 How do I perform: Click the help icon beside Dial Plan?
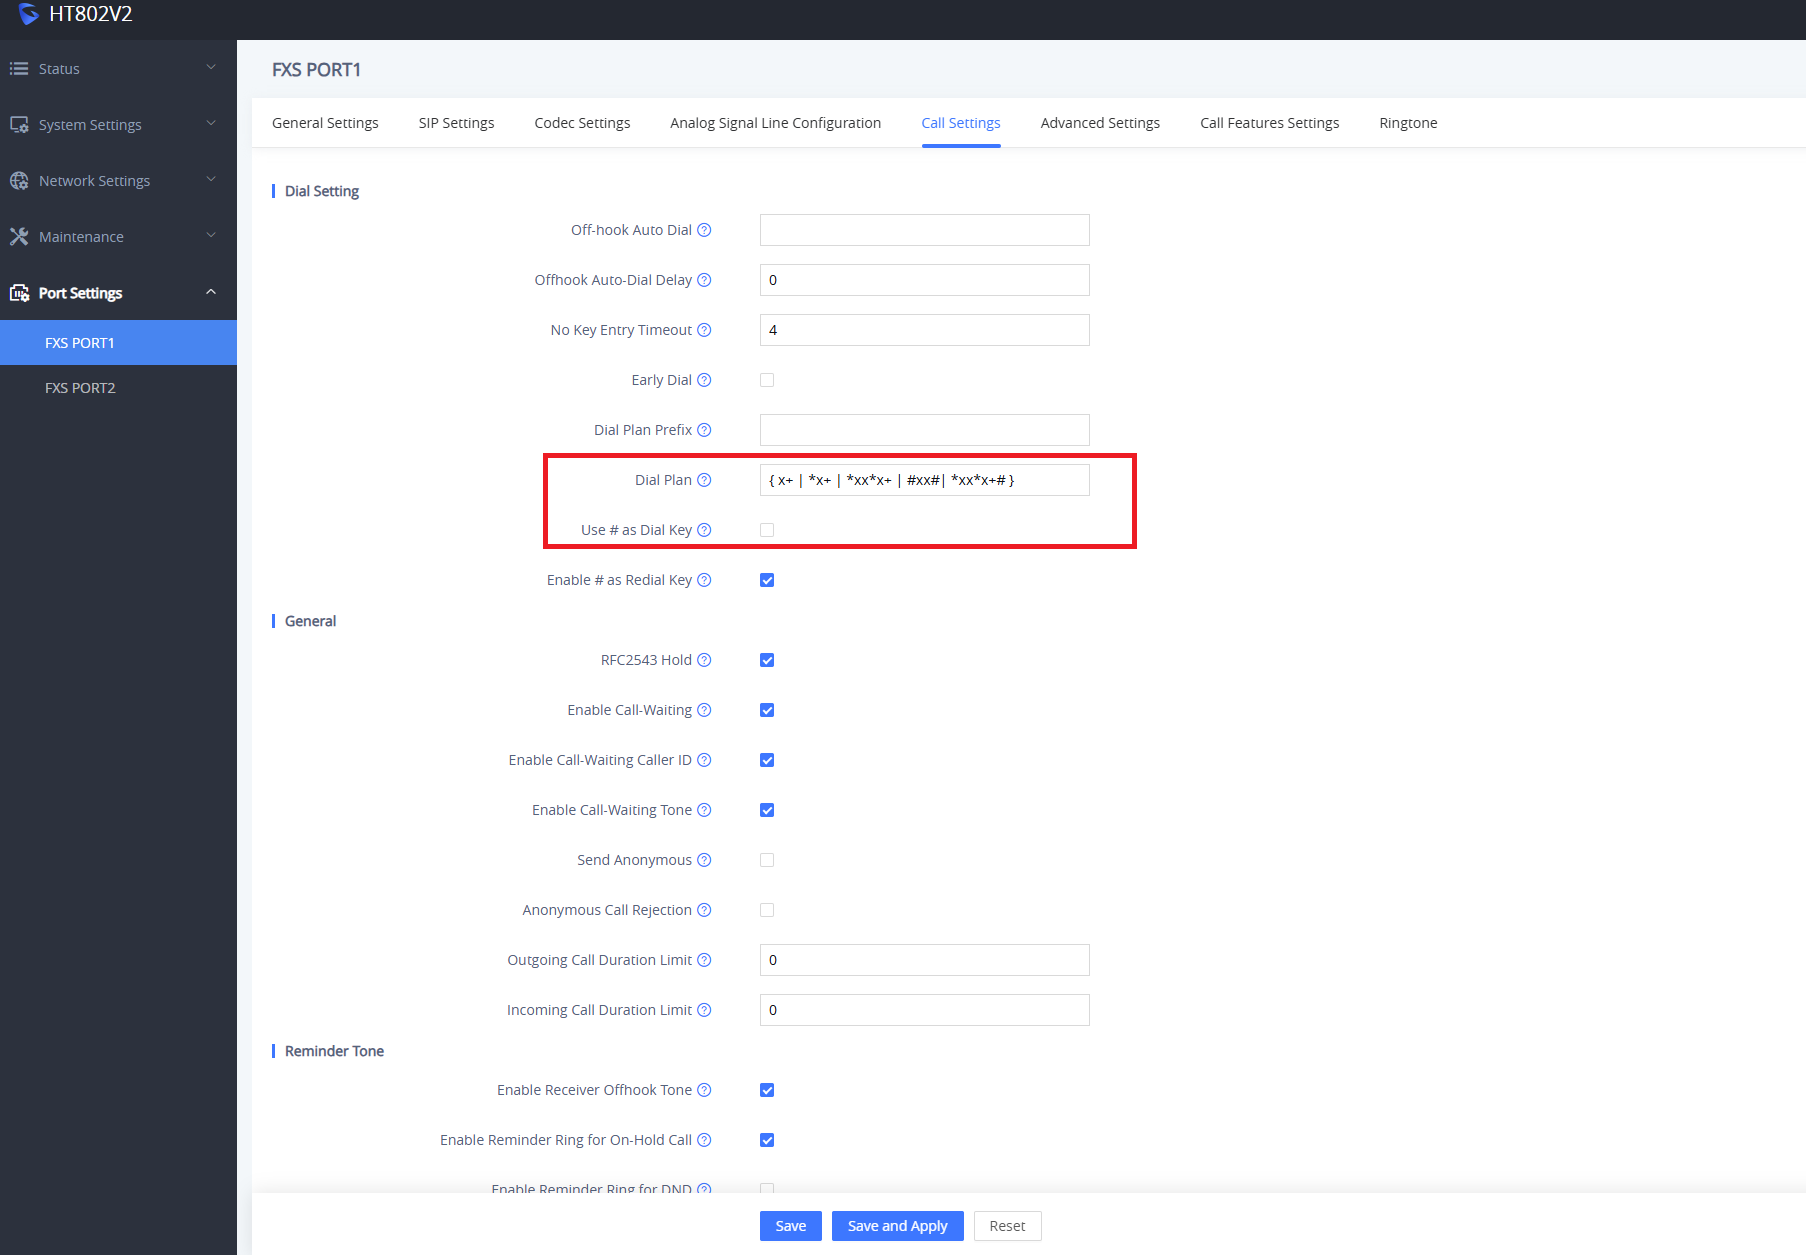coord(704,480)
